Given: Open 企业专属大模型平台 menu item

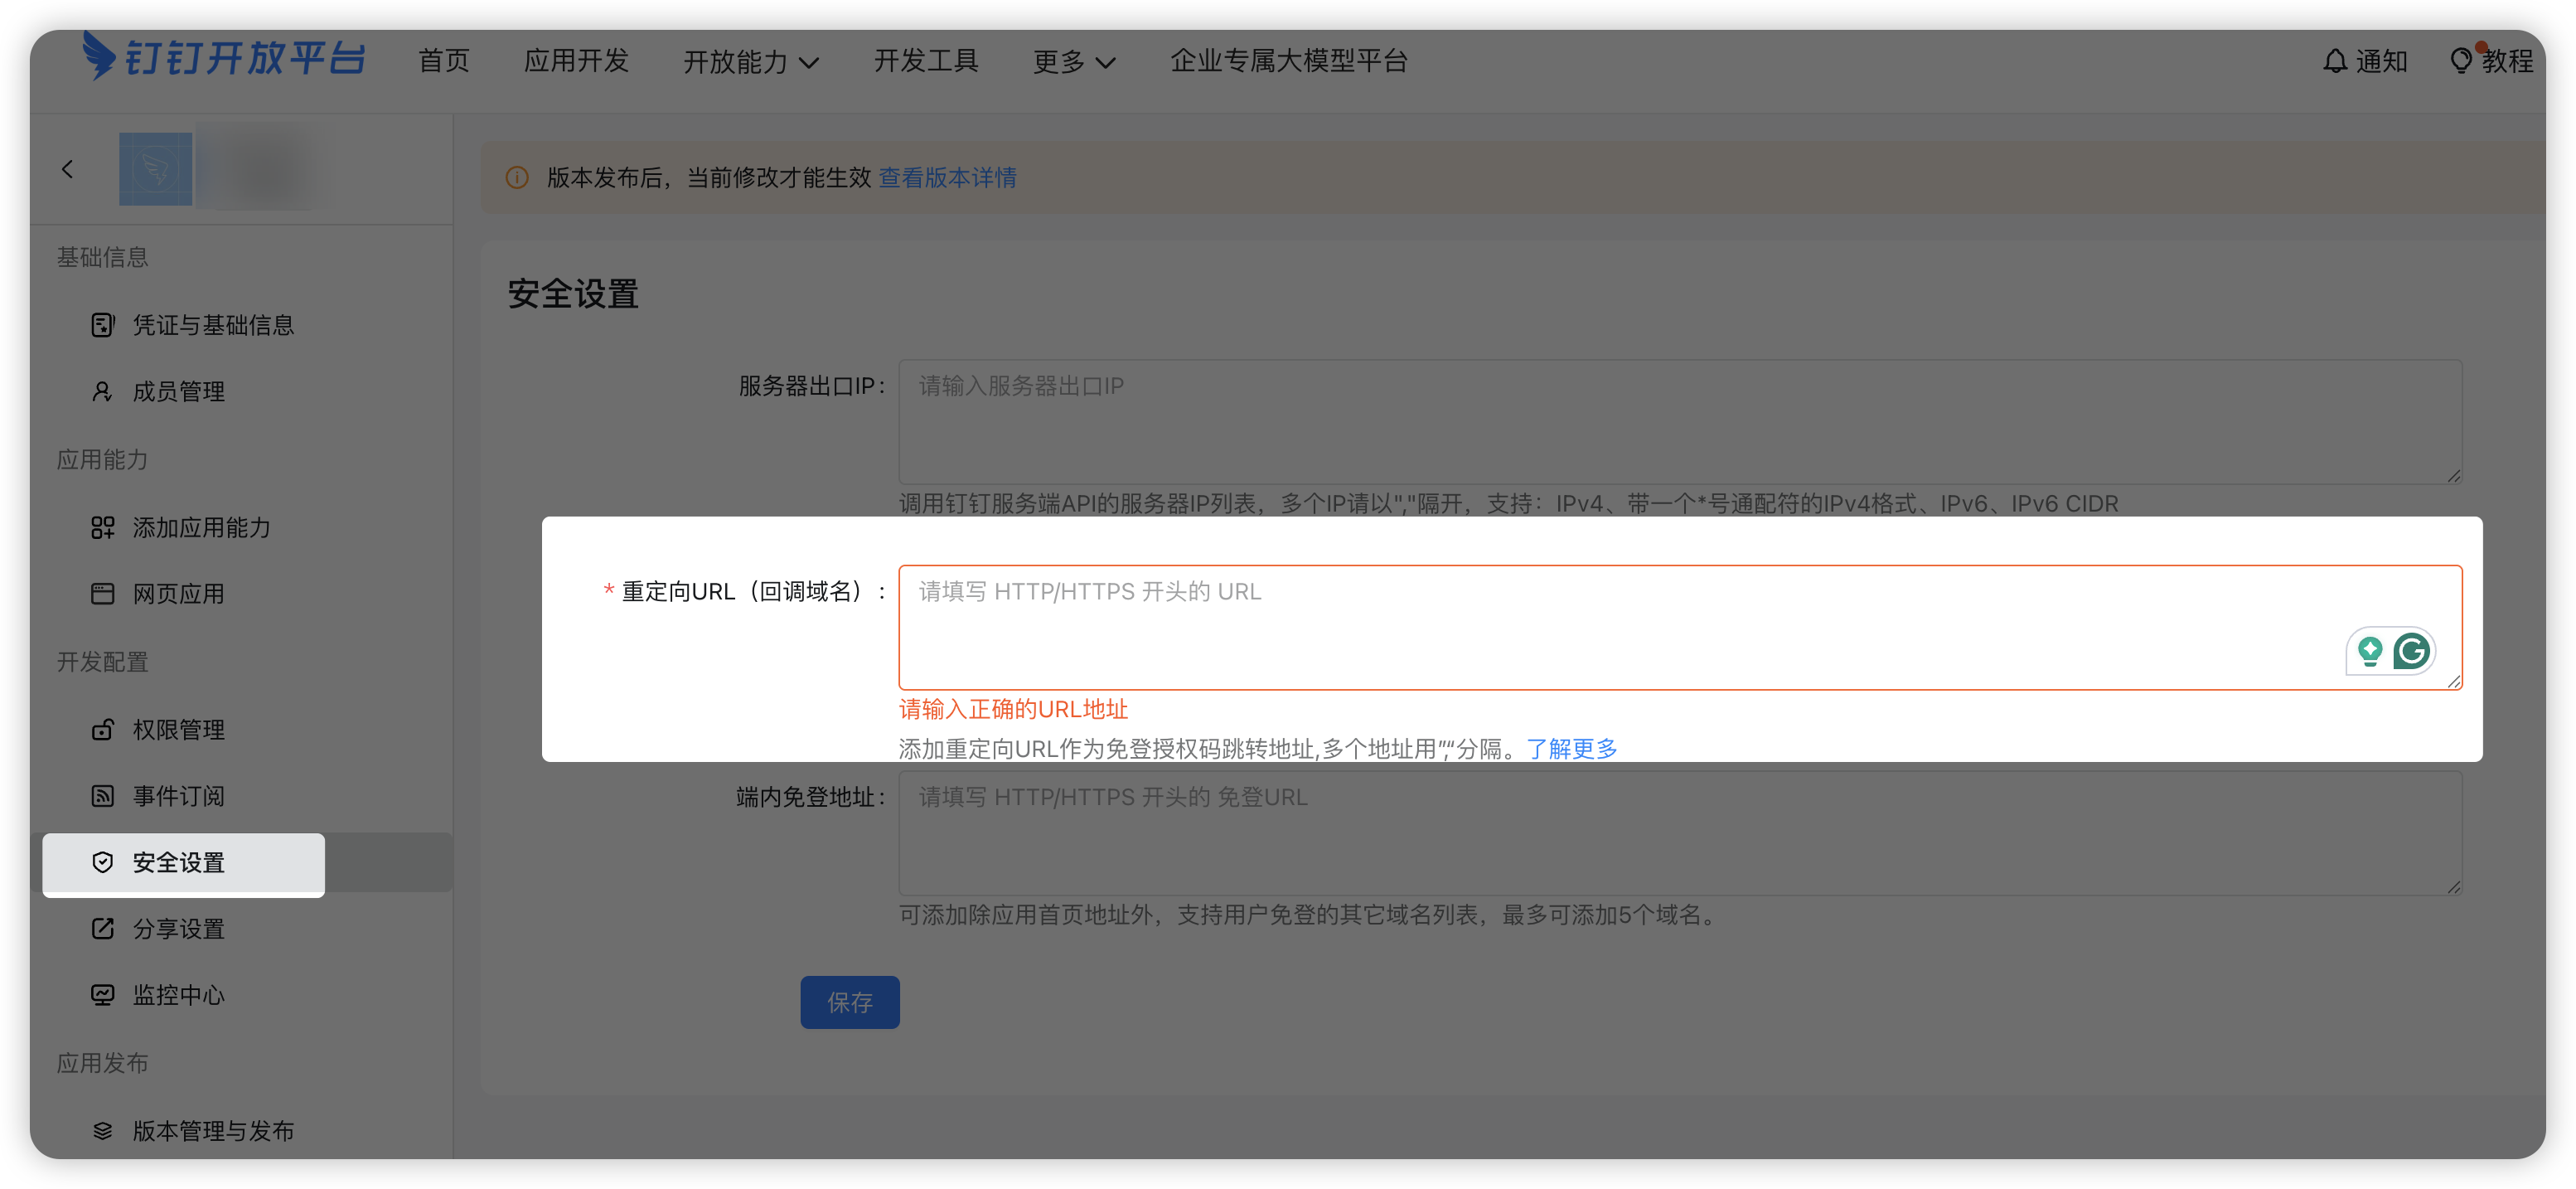Looking at the screenshot, I should click(x=1288, y=61).
